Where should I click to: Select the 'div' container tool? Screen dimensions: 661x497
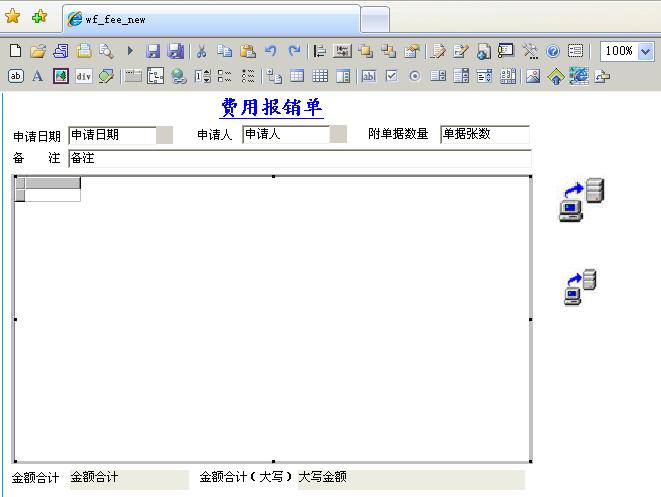pyautogui.click(x=83, y=76)
